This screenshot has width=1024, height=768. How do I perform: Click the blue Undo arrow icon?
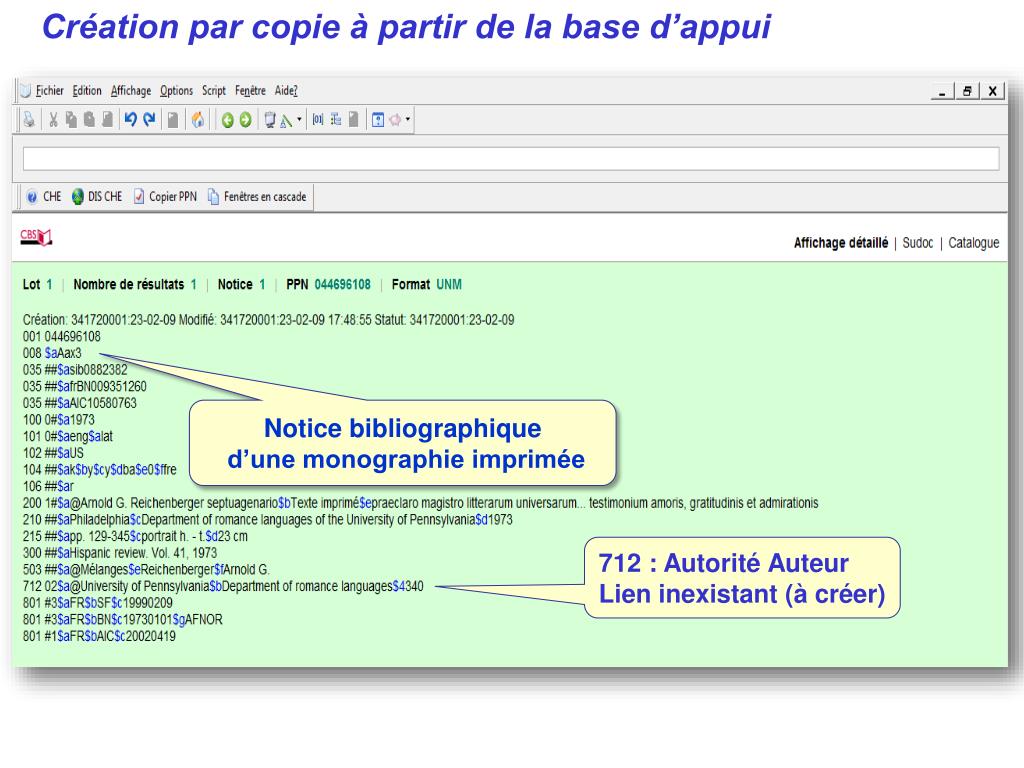[131, 120]
